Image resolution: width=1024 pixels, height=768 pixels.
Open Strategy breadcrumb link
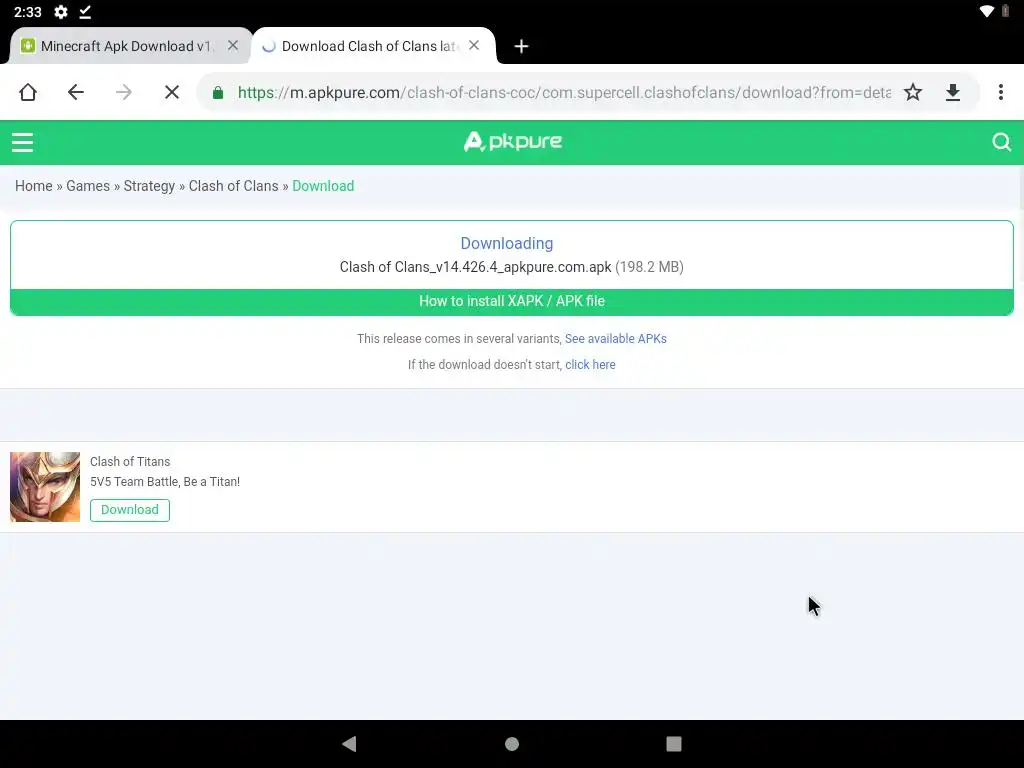pyautogui.click(x=149, y=186)
